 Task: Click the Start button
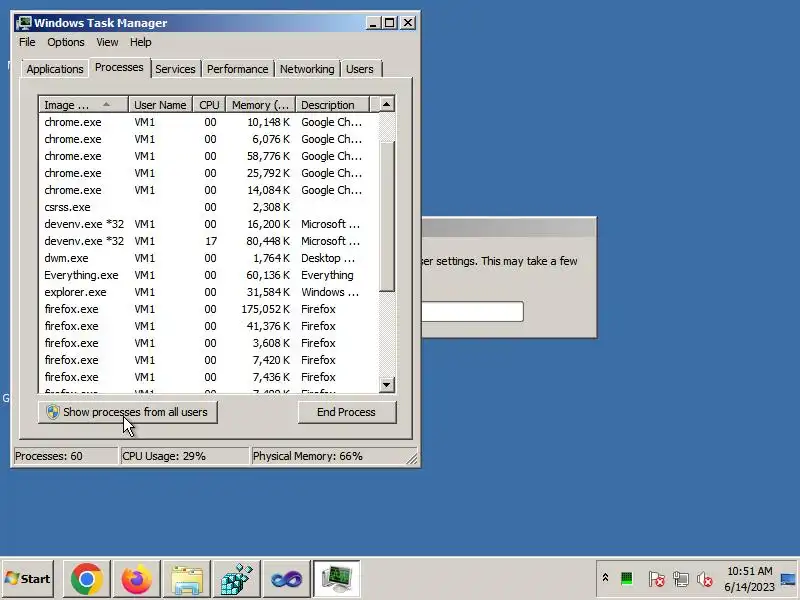[x=28, y=579]
